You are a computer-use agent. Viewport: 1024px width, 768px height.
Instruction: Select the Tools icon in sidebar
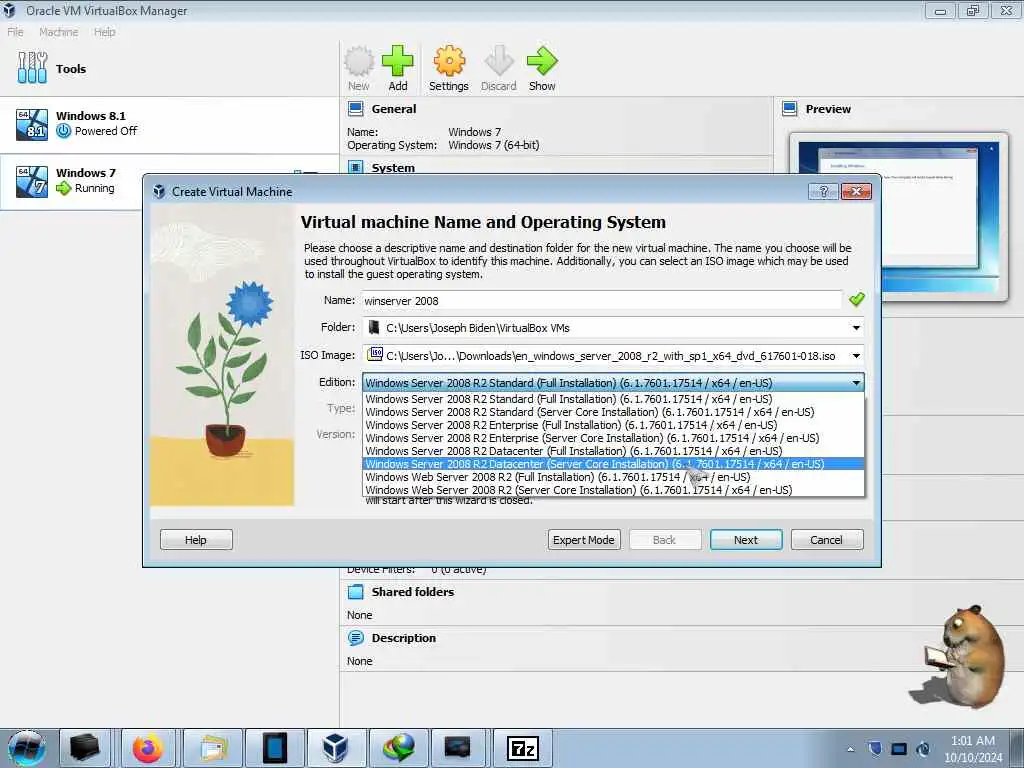[x=32, y=68]
